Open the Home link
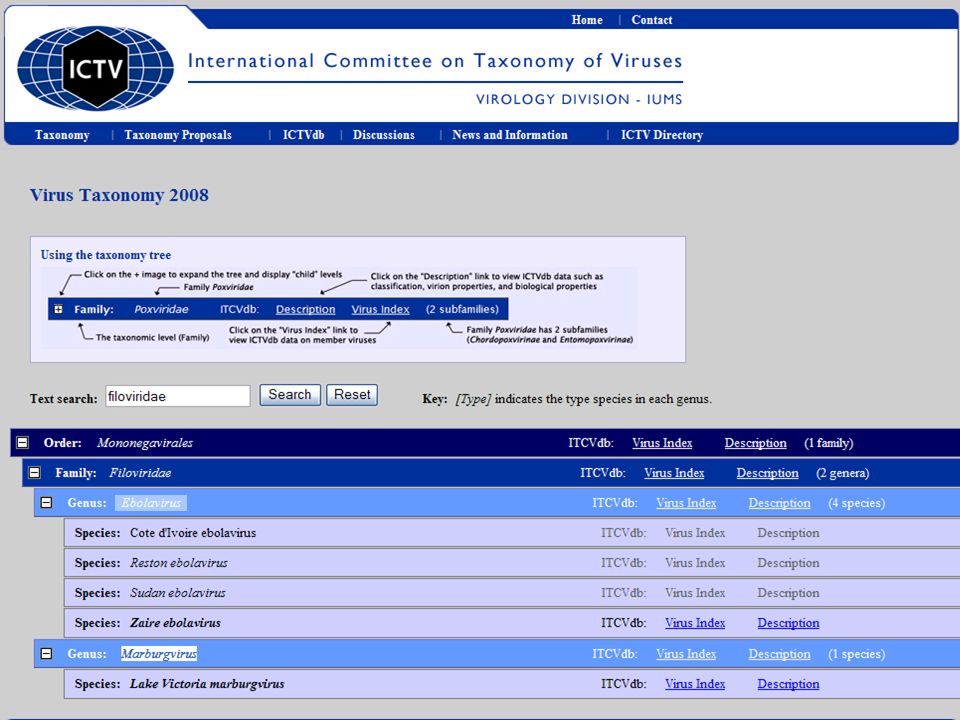Screen dimensions: 960x720 pyautogui.click(x=587, y=20)
